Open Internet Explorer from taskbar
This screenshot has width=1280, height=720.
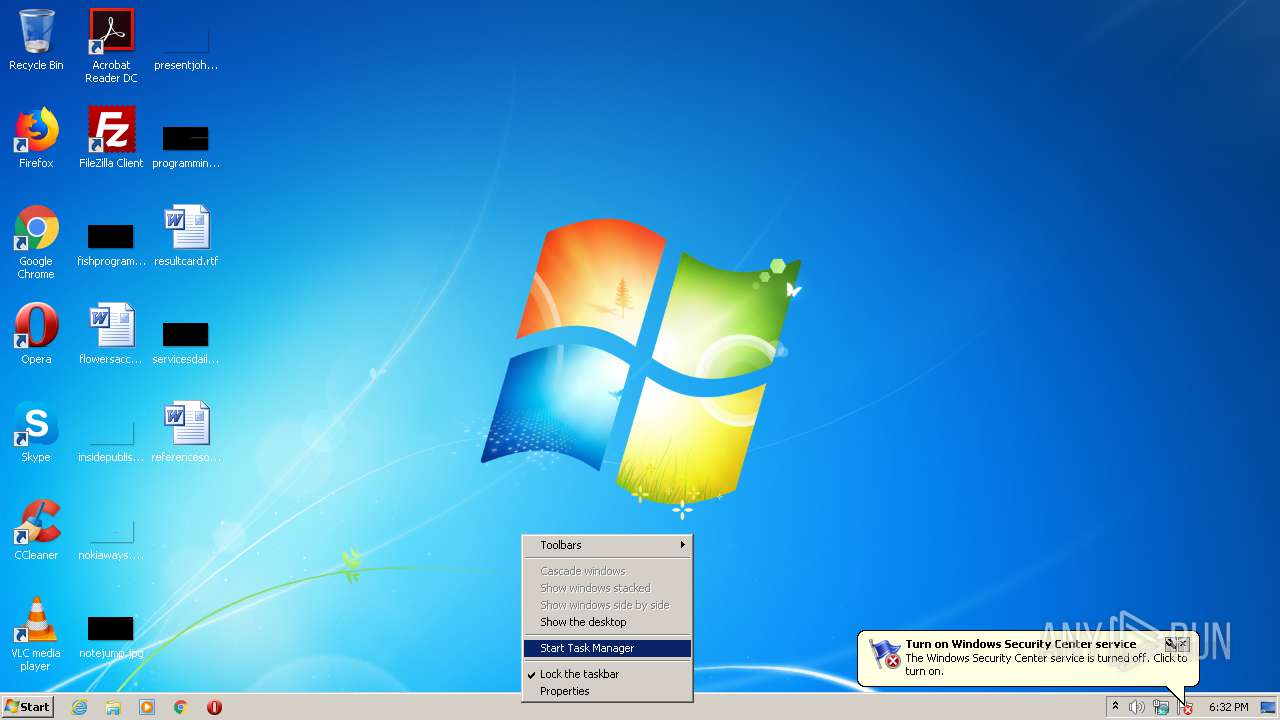79,707
